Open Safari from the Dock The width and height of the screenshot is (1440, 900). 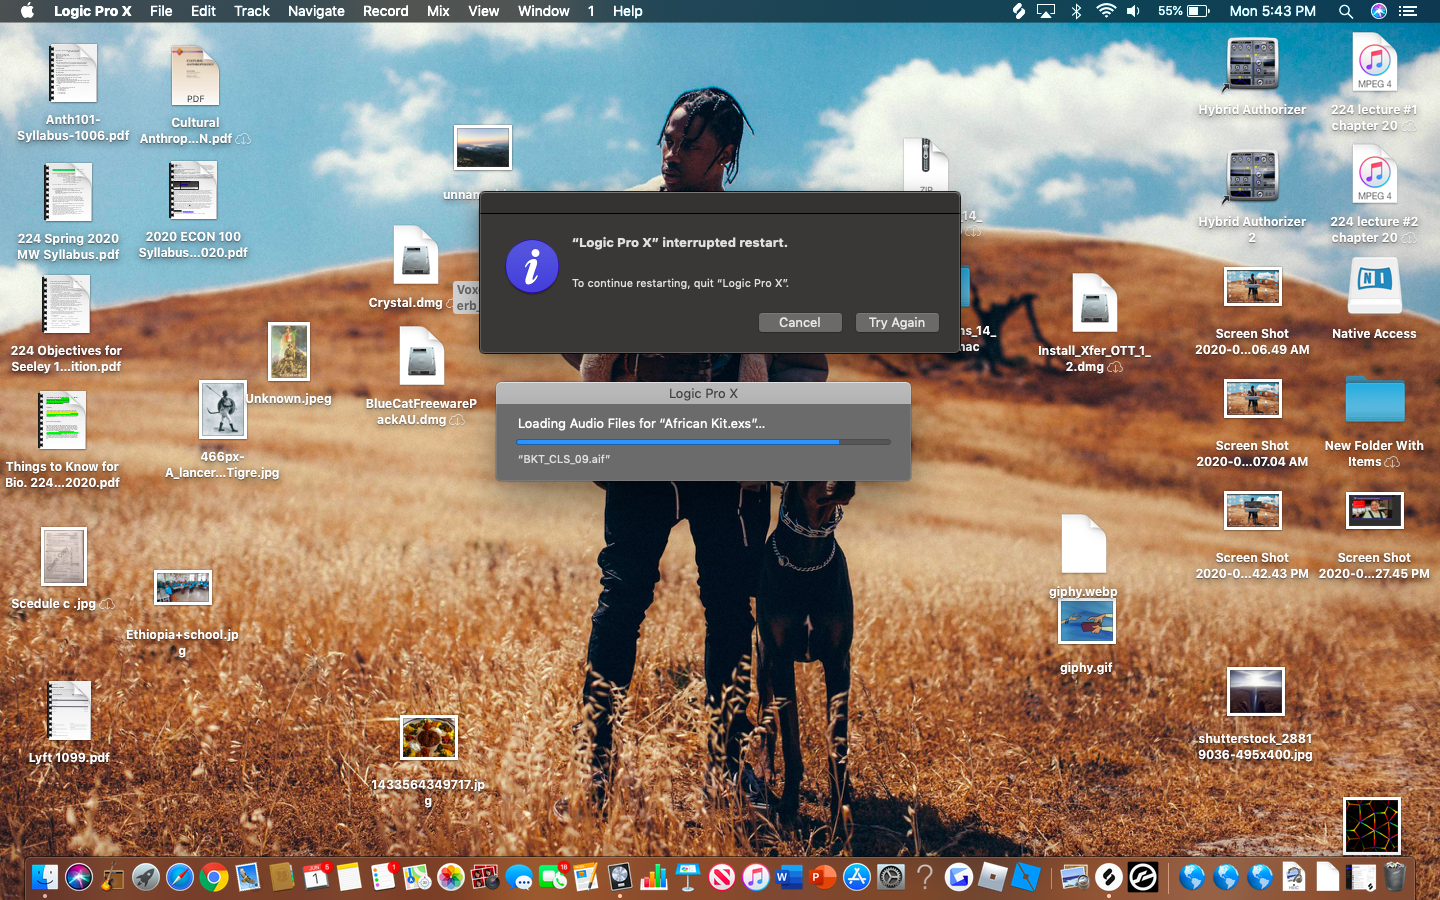click(180, 877)
